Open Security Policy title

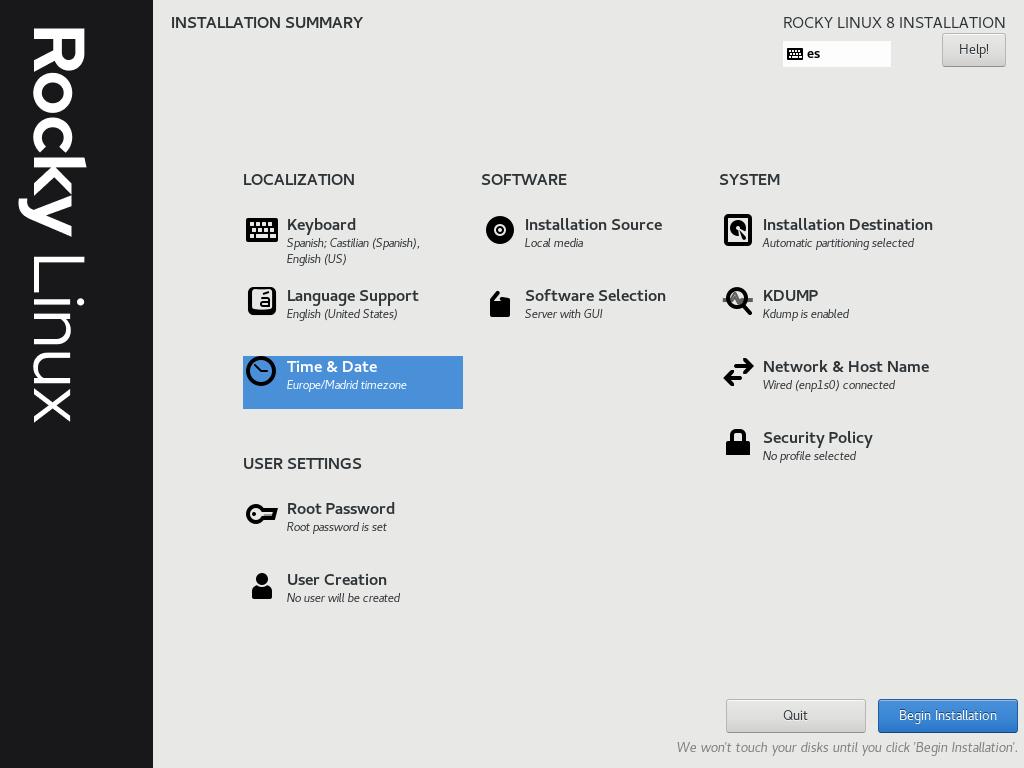(x=818, y=438)
